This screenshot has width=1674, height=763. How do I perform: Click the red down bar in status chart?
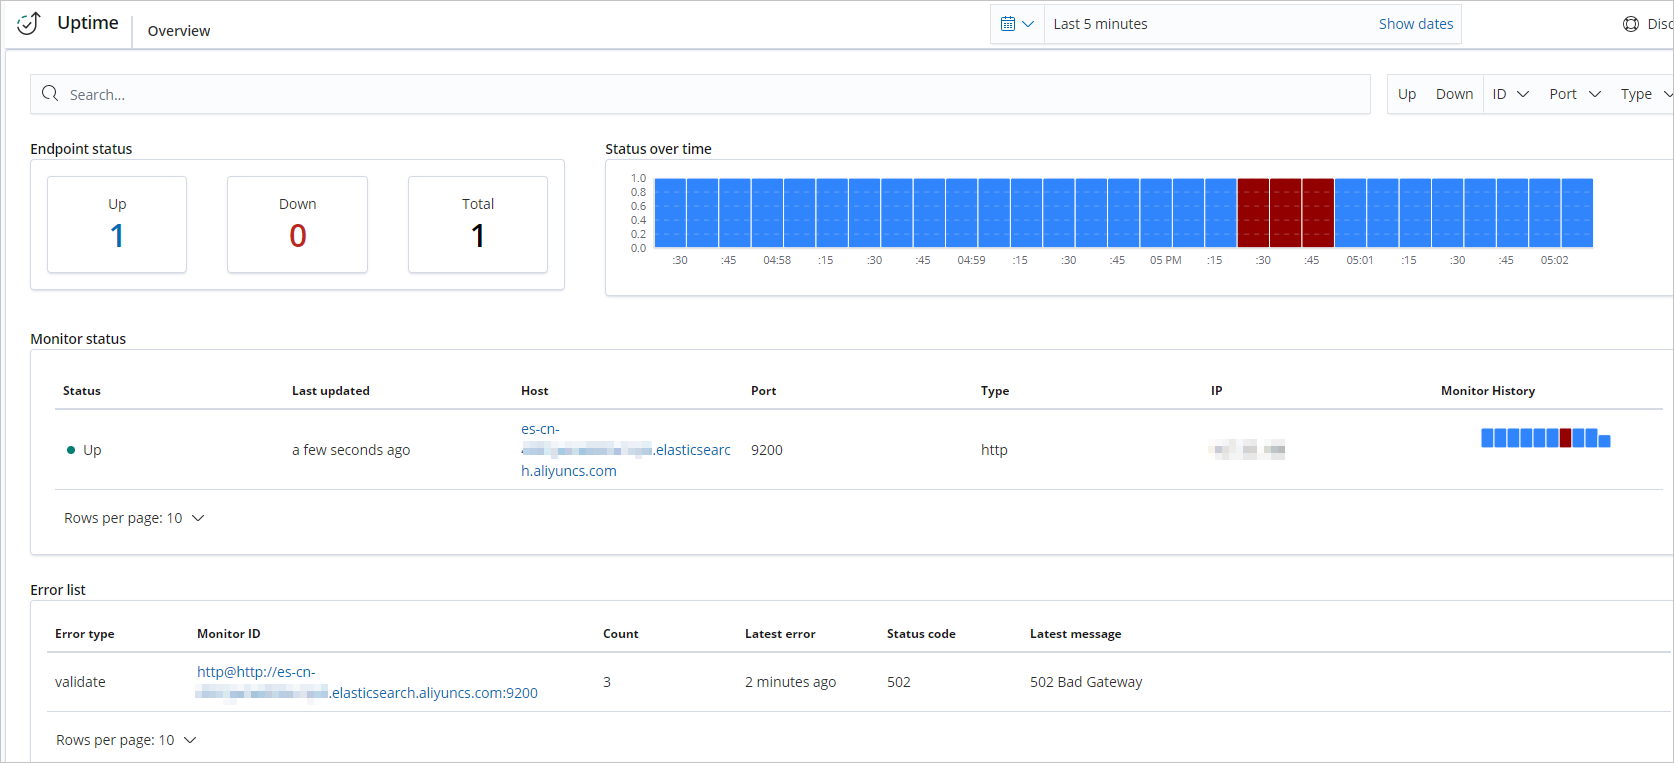1285,213
